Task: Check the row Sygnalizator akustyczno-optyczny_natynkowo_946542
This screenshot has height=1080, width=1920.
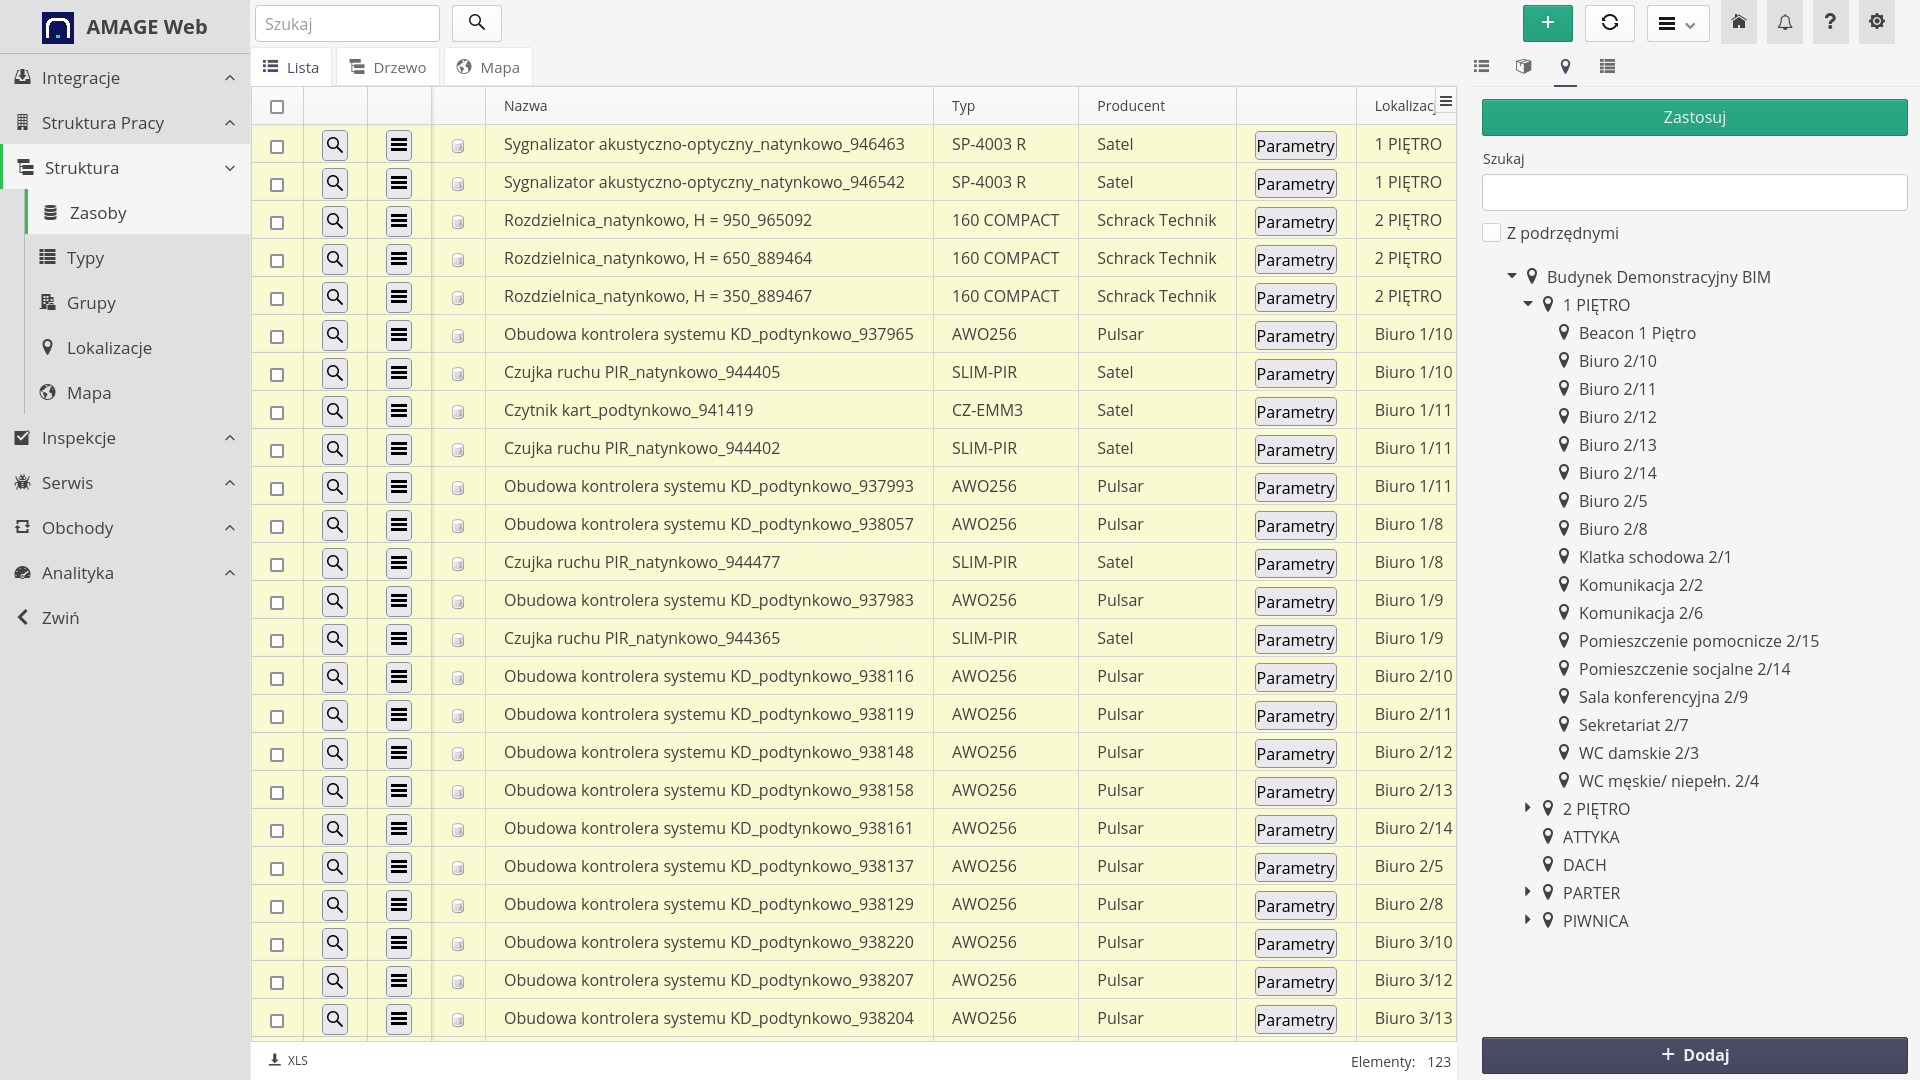Action: point(277,185)
